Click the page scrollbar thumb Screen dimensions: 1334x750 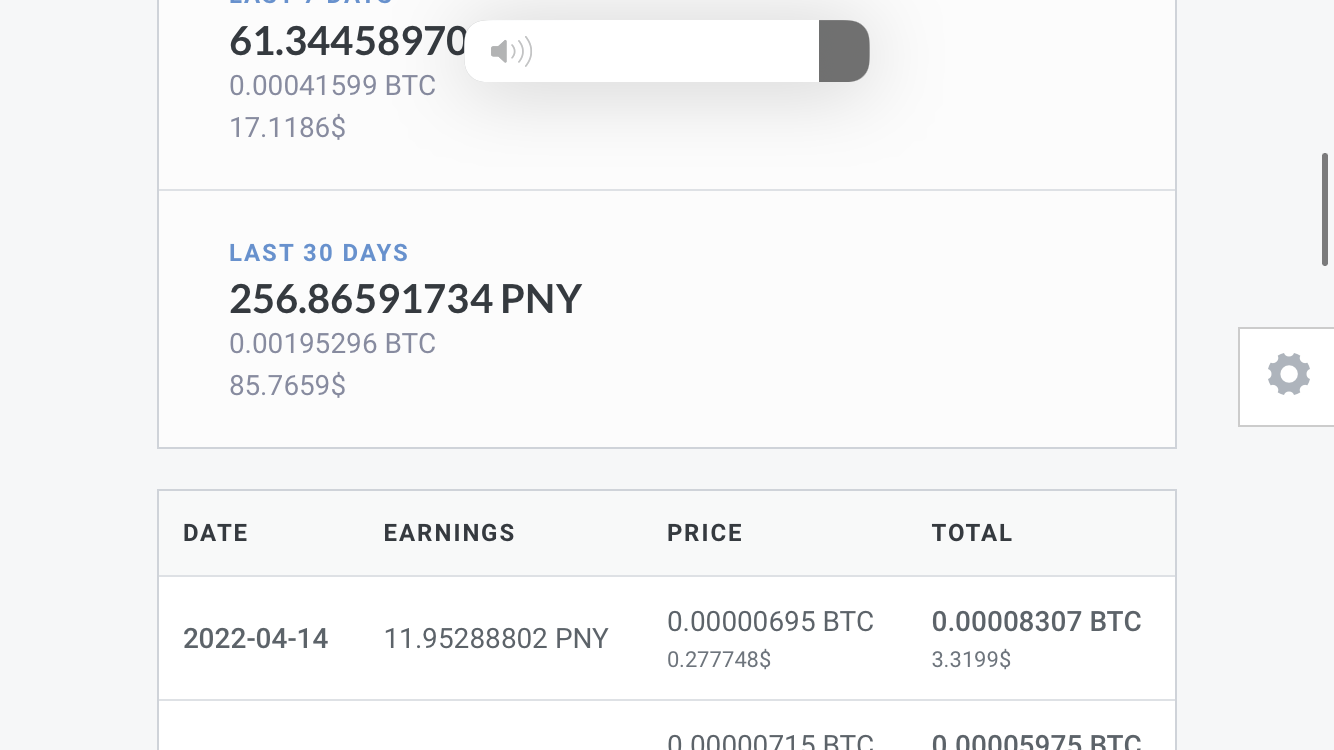1325,209
